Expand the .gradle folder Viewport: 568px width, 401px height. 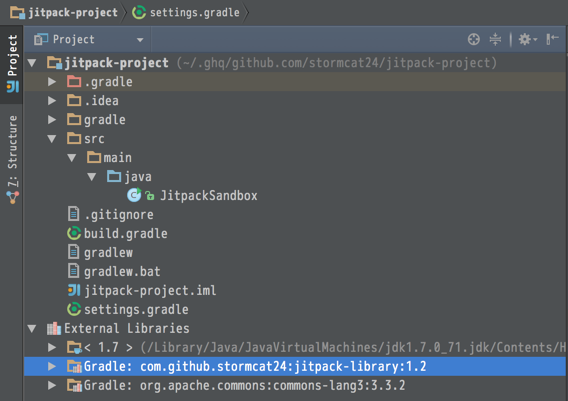pyautogui.click(x=52, y=82)
